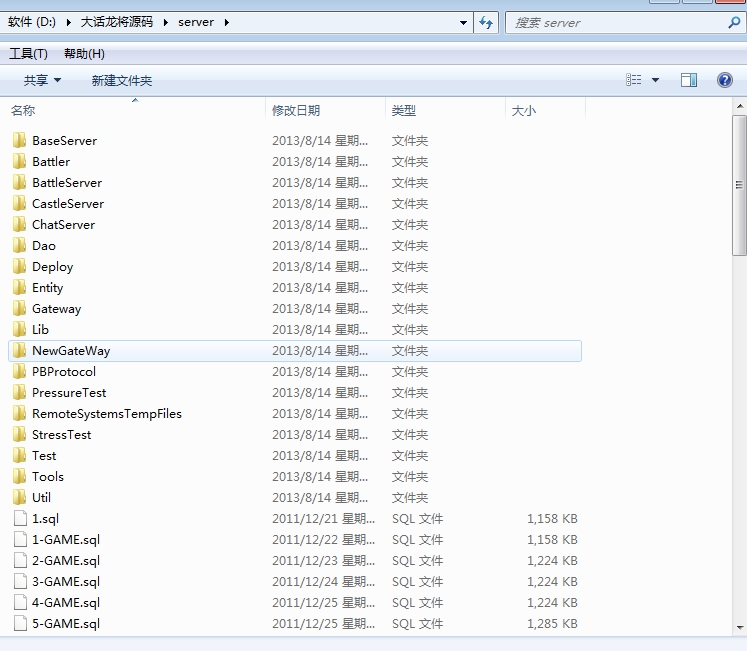The width and height of the screenshot is (747, 651).
Task: Select the 5-GAME.sql file icon
Action: tap(20, 624)
